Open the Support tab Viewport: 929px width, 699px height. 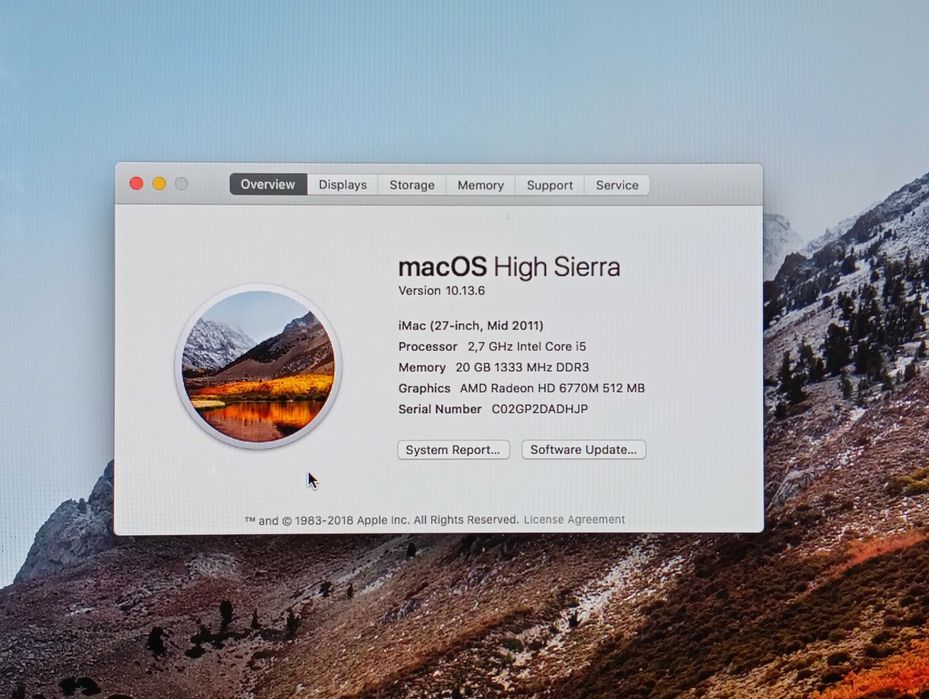coord(550,185)
